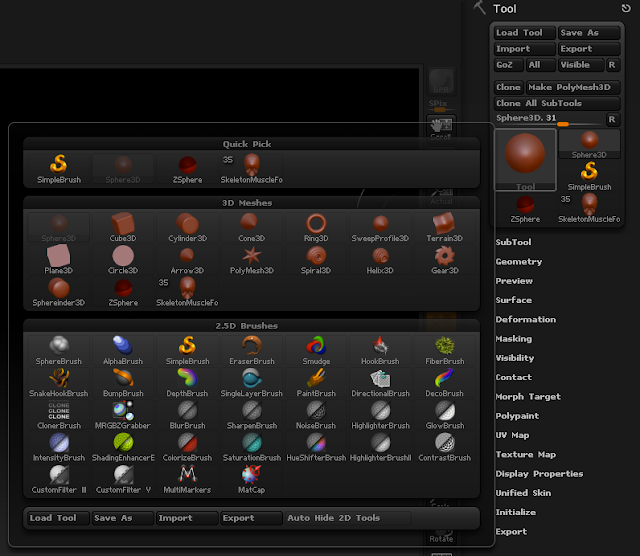
Task: Select the Ring3D mesh
Action: 316,227
